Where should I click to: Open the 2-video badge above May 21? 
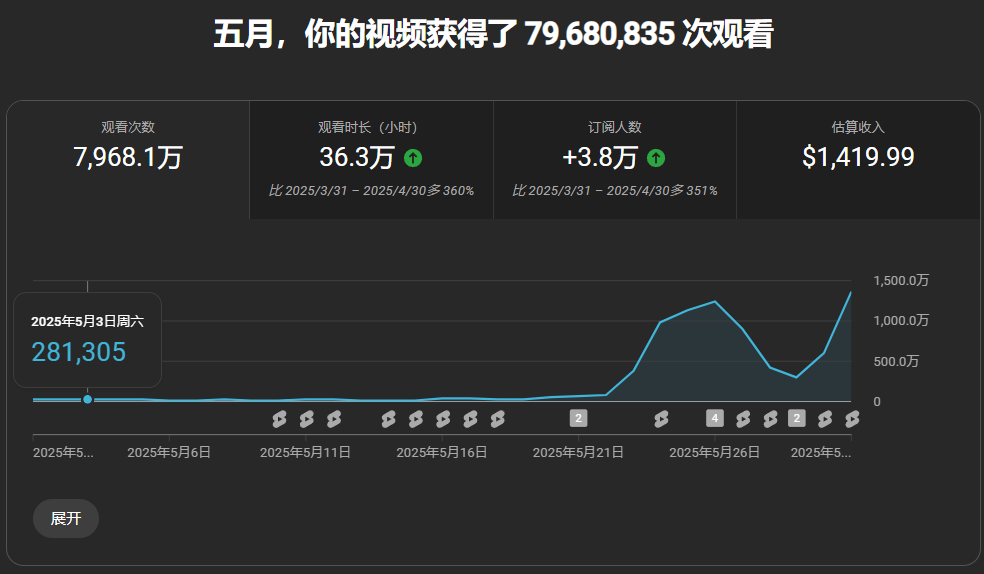click(x=579, y=418)
